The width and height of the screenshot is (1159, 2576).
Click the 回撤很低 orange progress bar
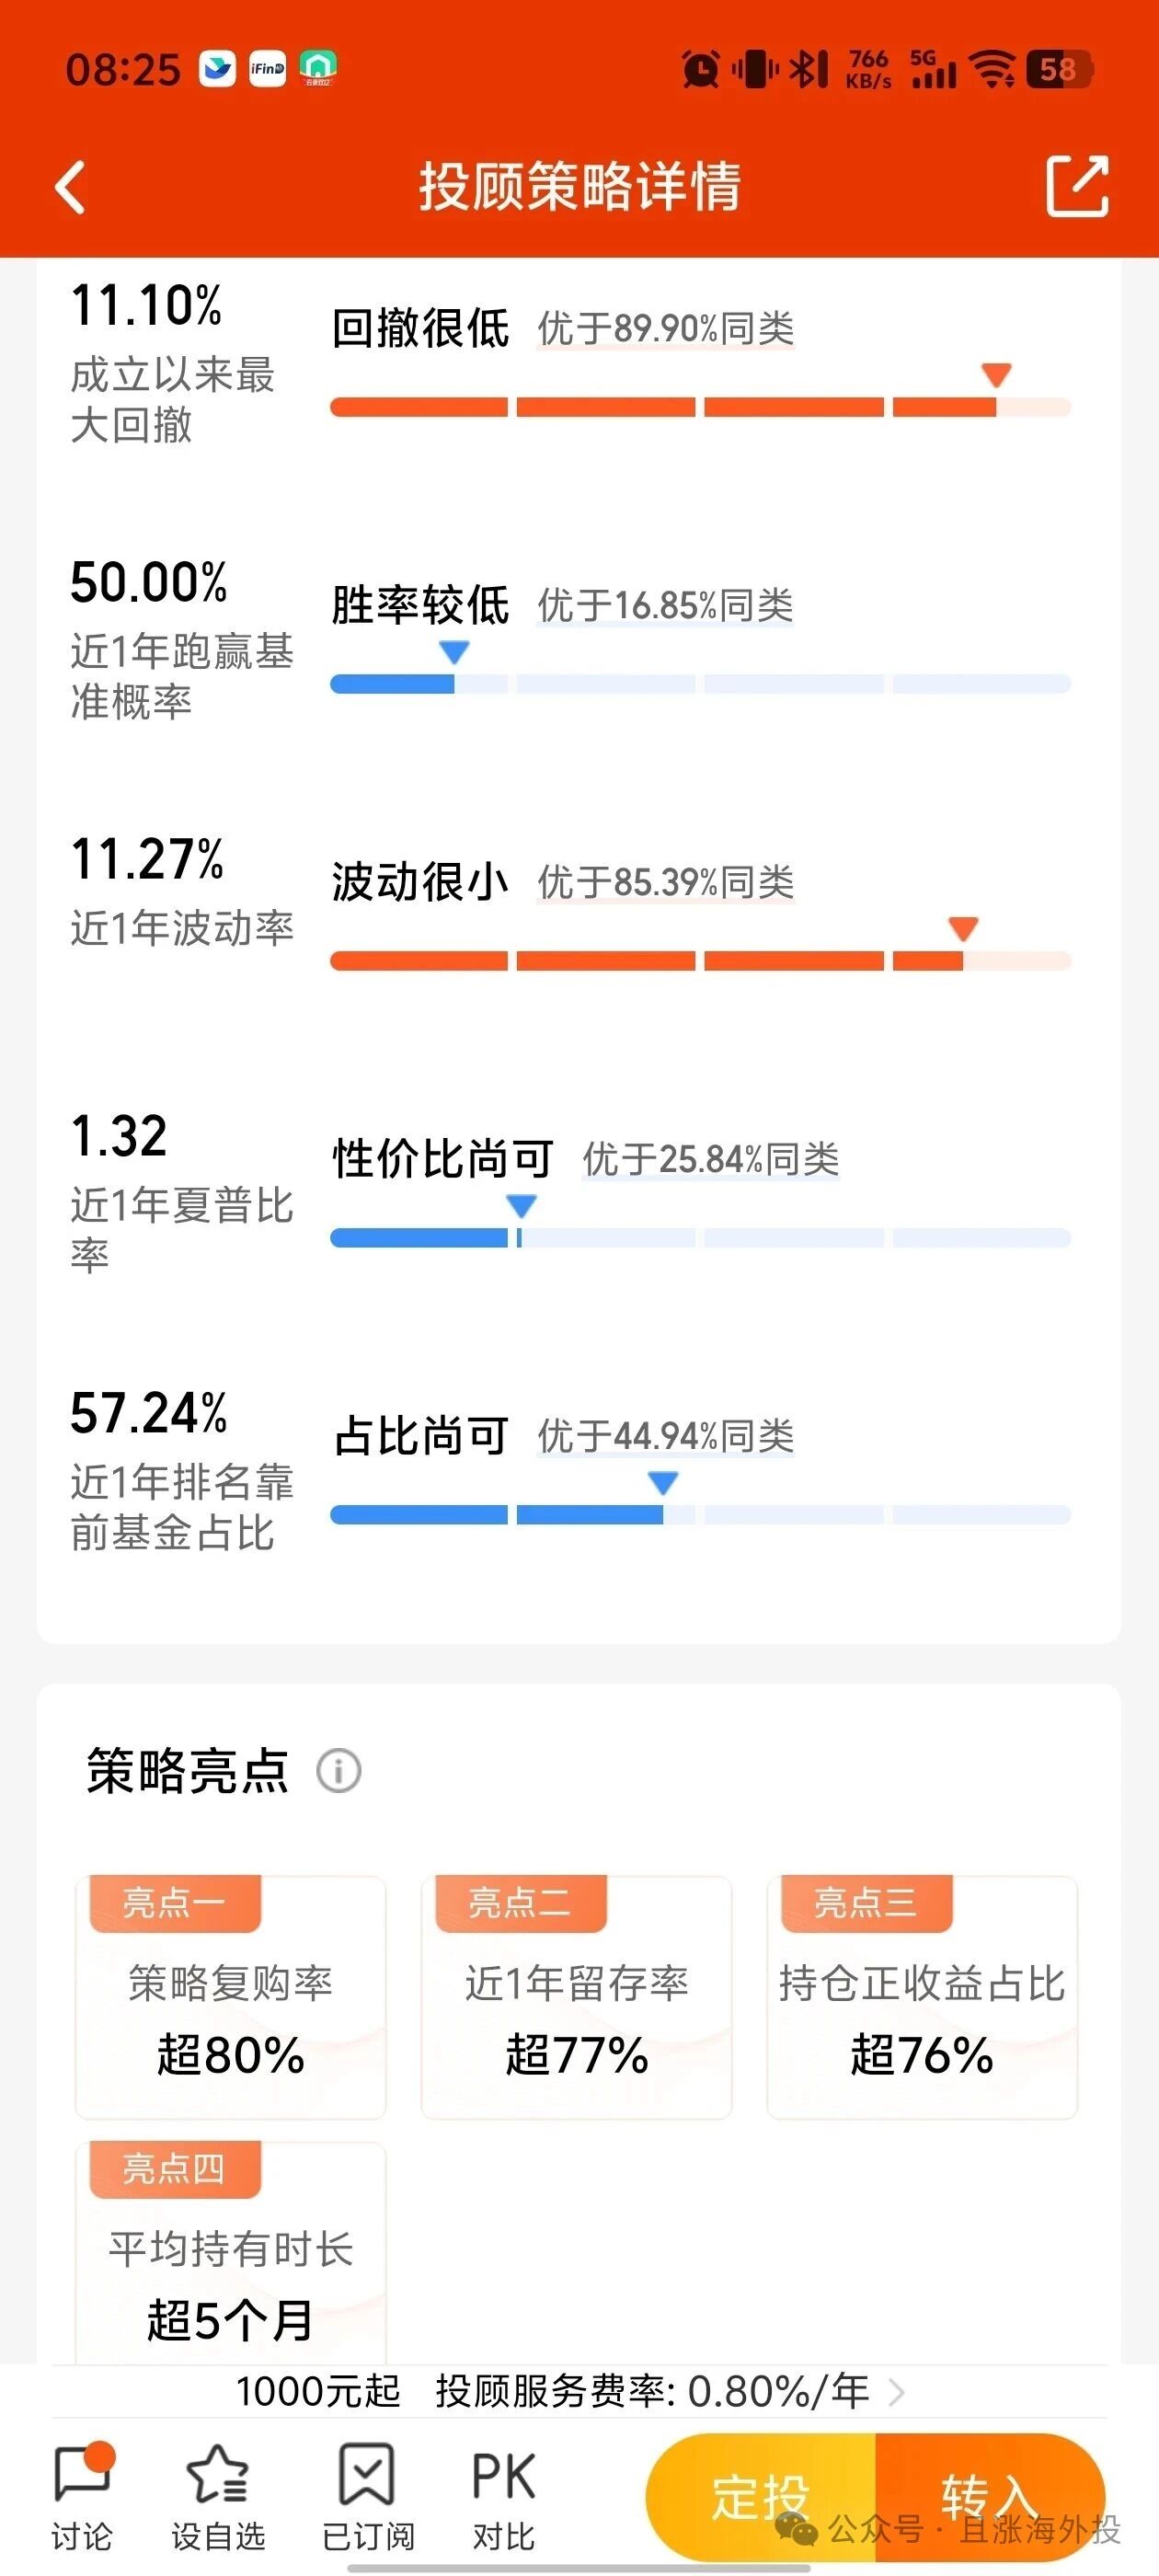pyautogui.click(x=700, y=407)
